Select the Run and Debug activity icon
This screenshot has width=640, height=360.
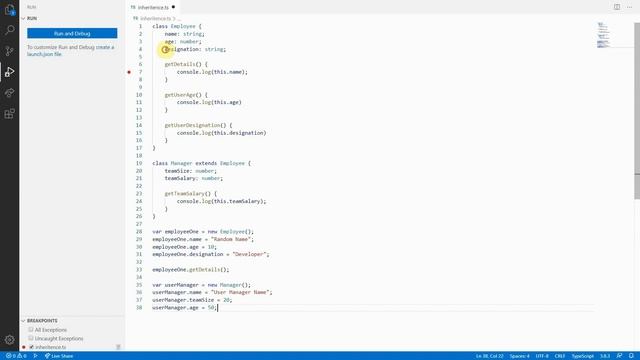(x=9, y=72)
